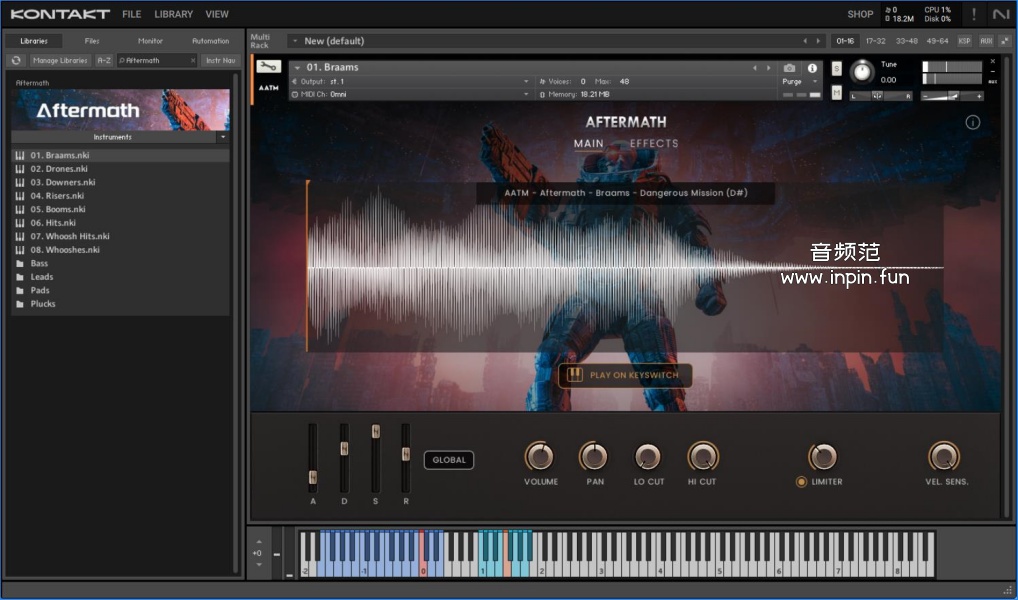Solo the instrument with the S button
This screenshot has width=1018, height=600.
coord(837,68)
